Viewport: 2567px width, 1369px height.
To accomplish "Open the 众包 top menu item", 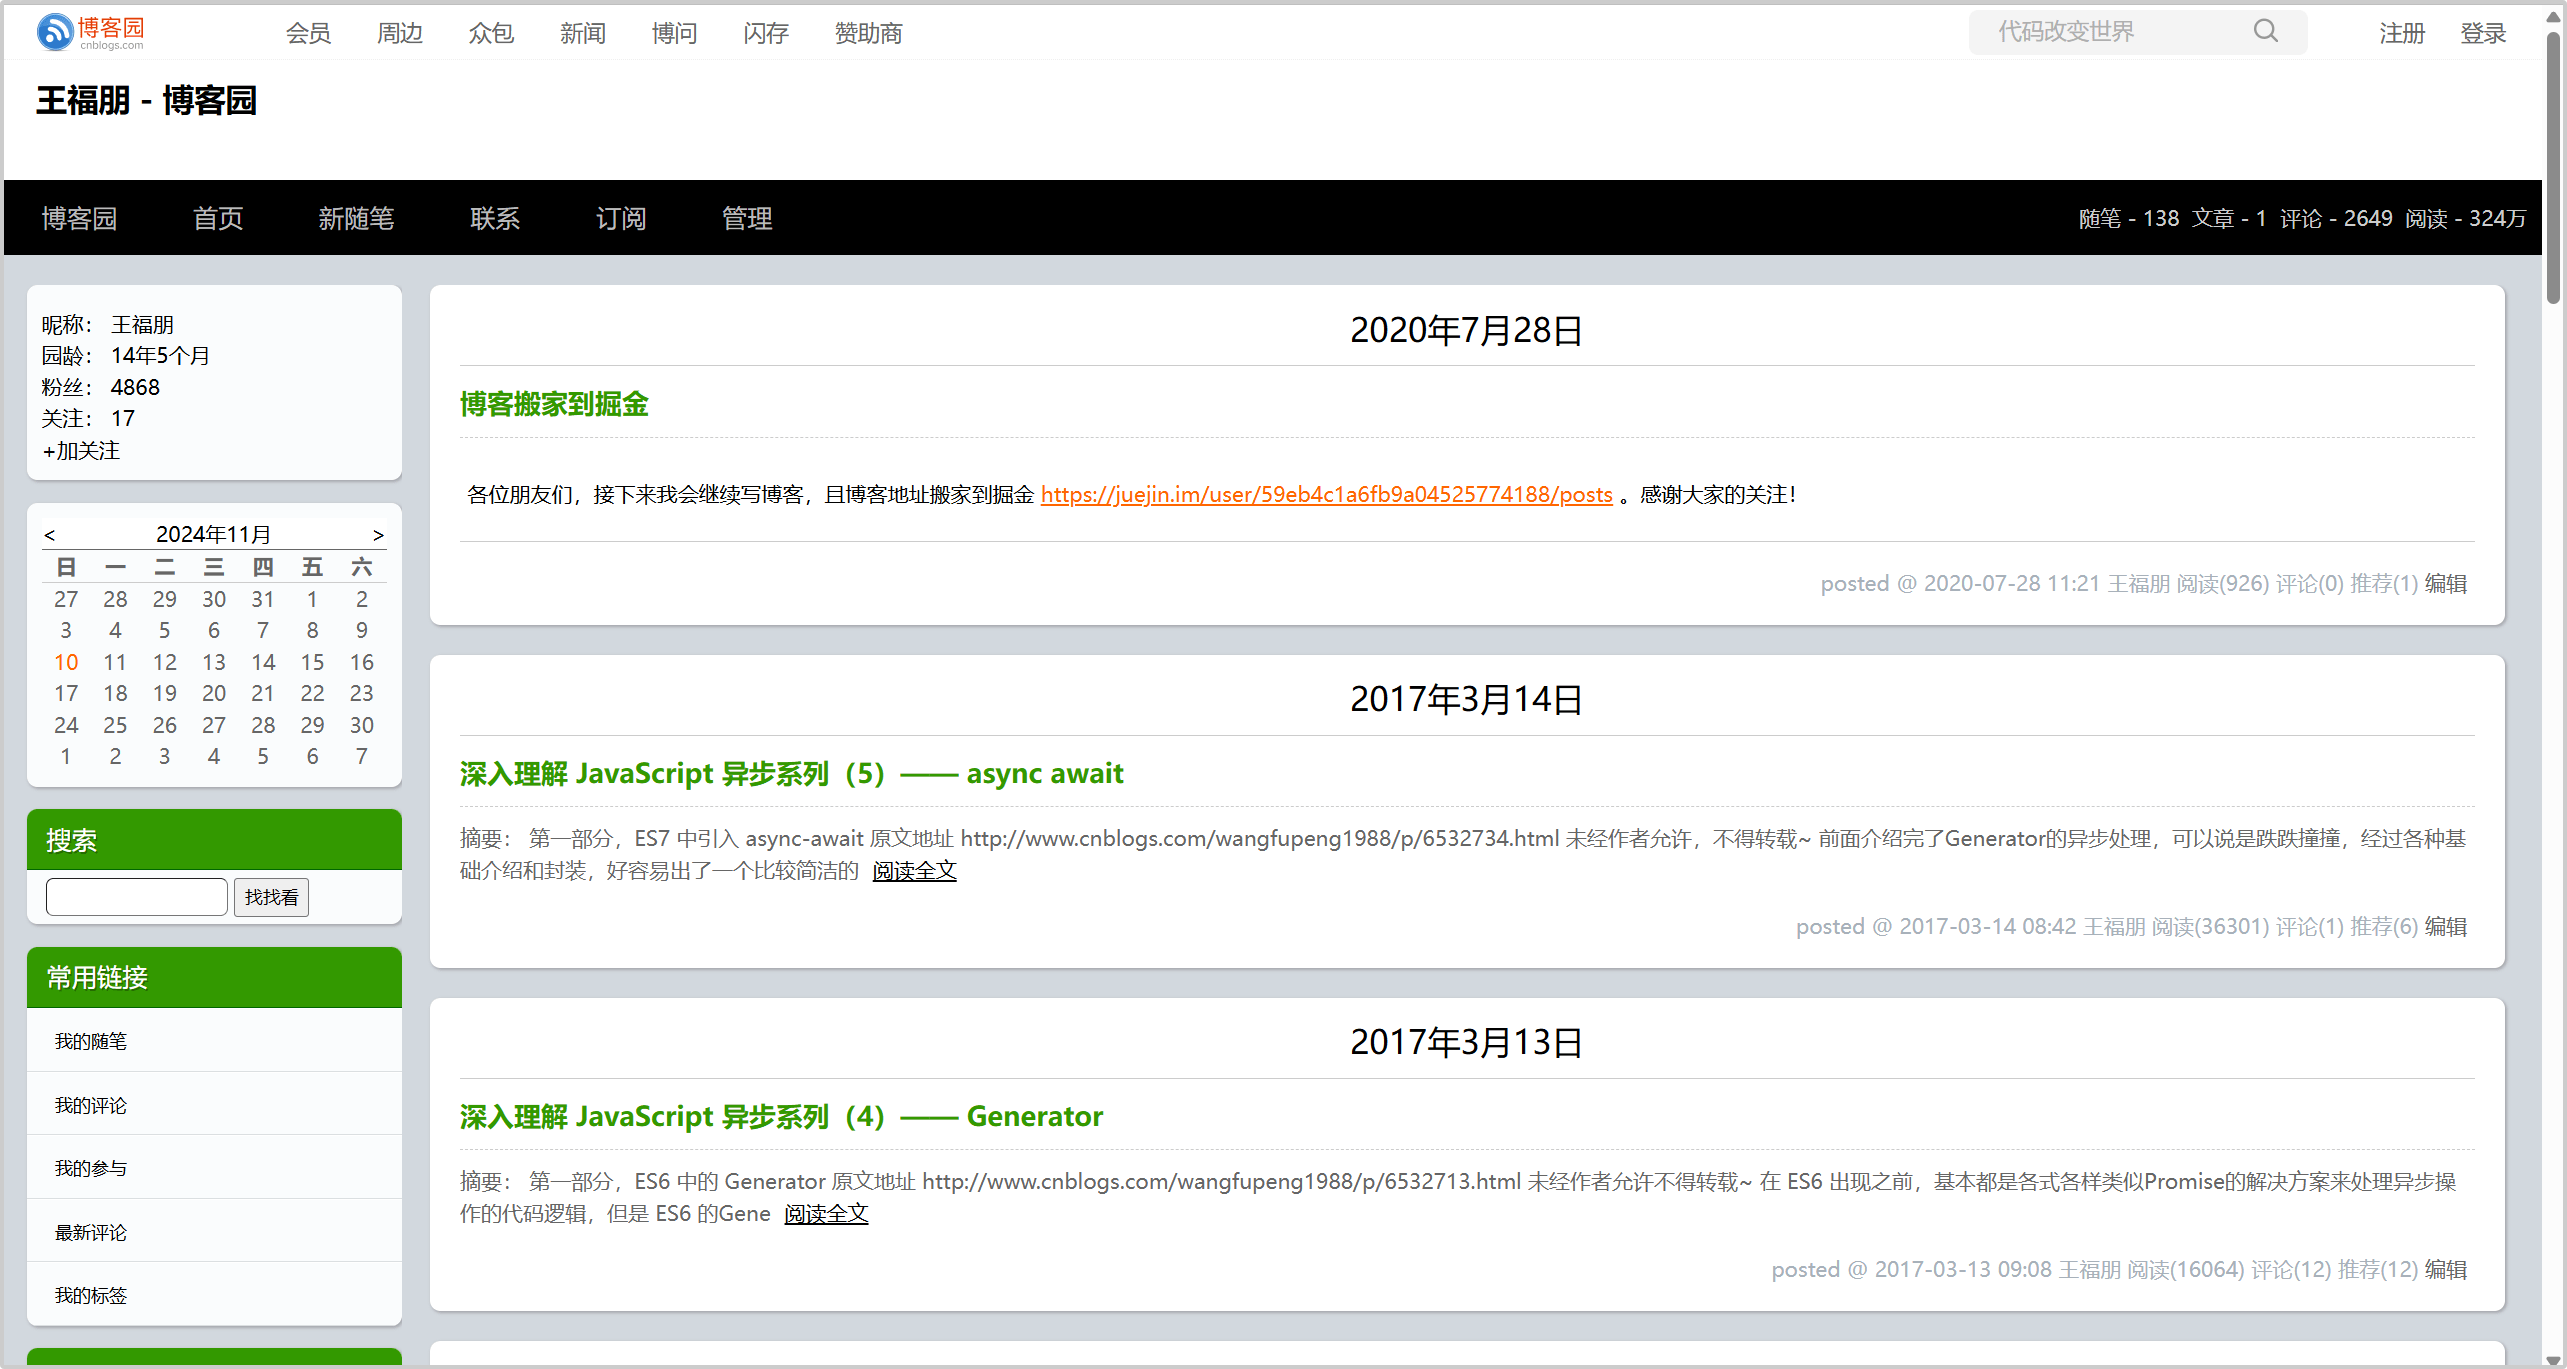I will [491, 33].
